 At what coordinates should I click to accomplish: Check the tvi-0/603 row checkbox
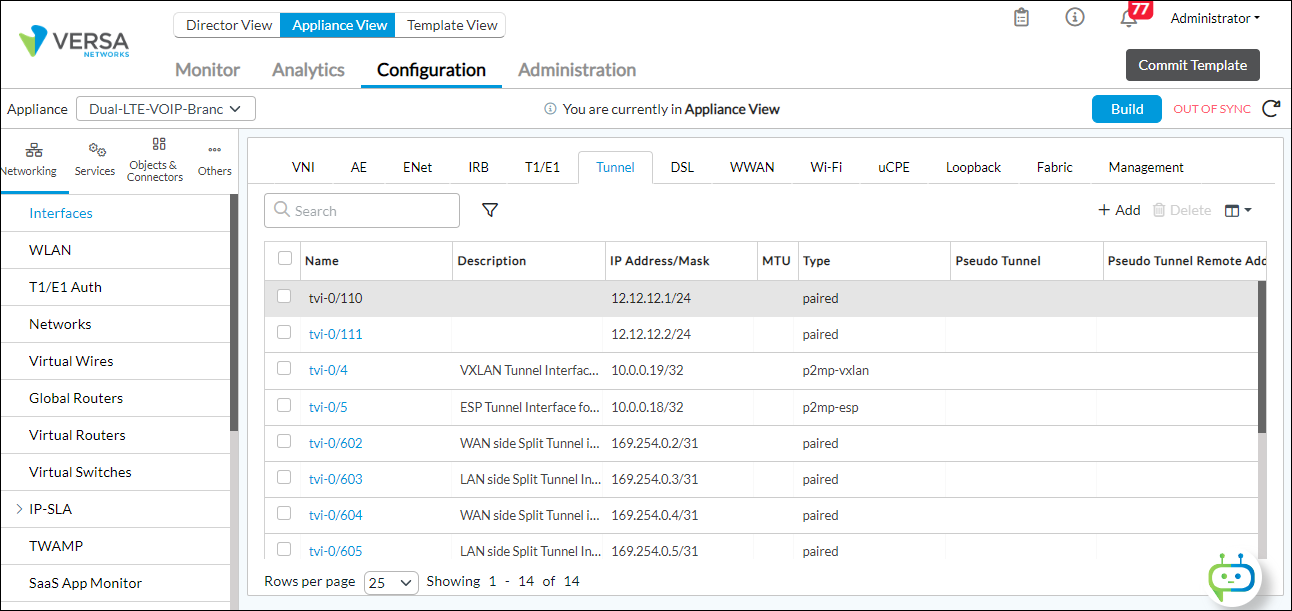click(x=284, y=477)
